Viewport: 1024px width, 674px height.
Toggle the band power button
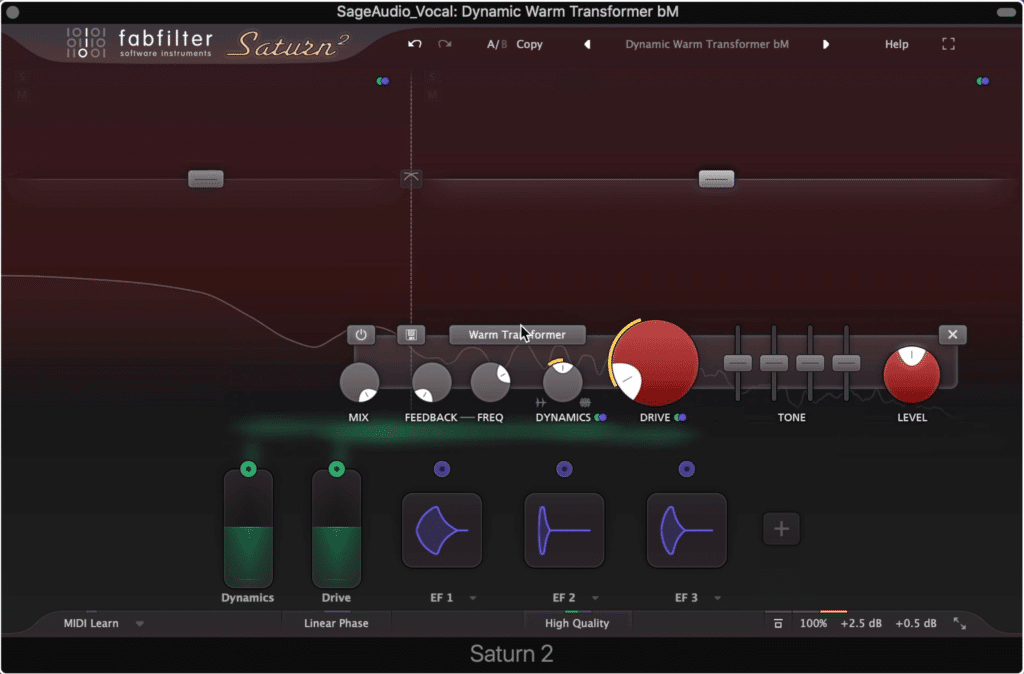(x=360, y=335)
